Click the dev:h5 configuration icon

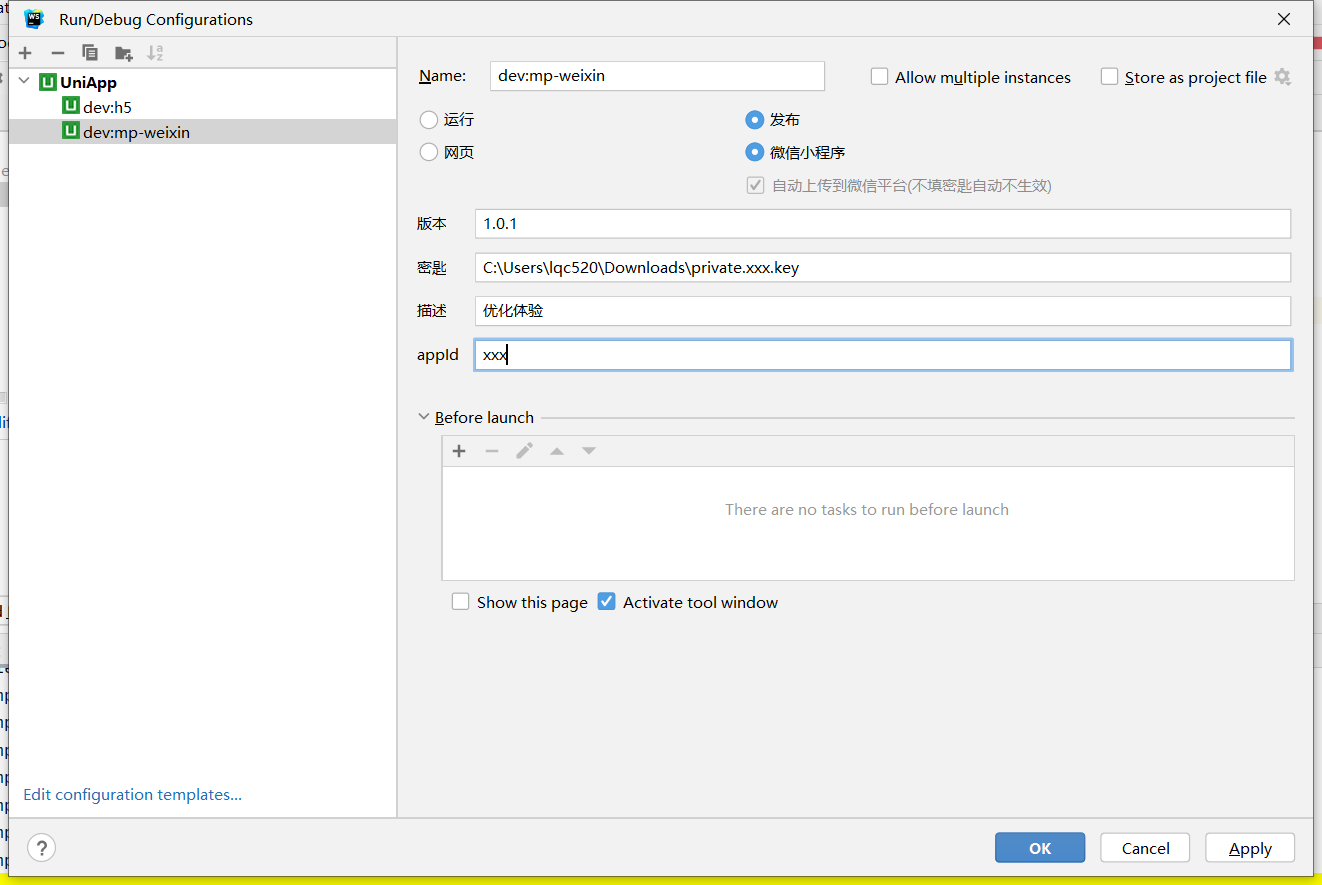pos(70,106)
